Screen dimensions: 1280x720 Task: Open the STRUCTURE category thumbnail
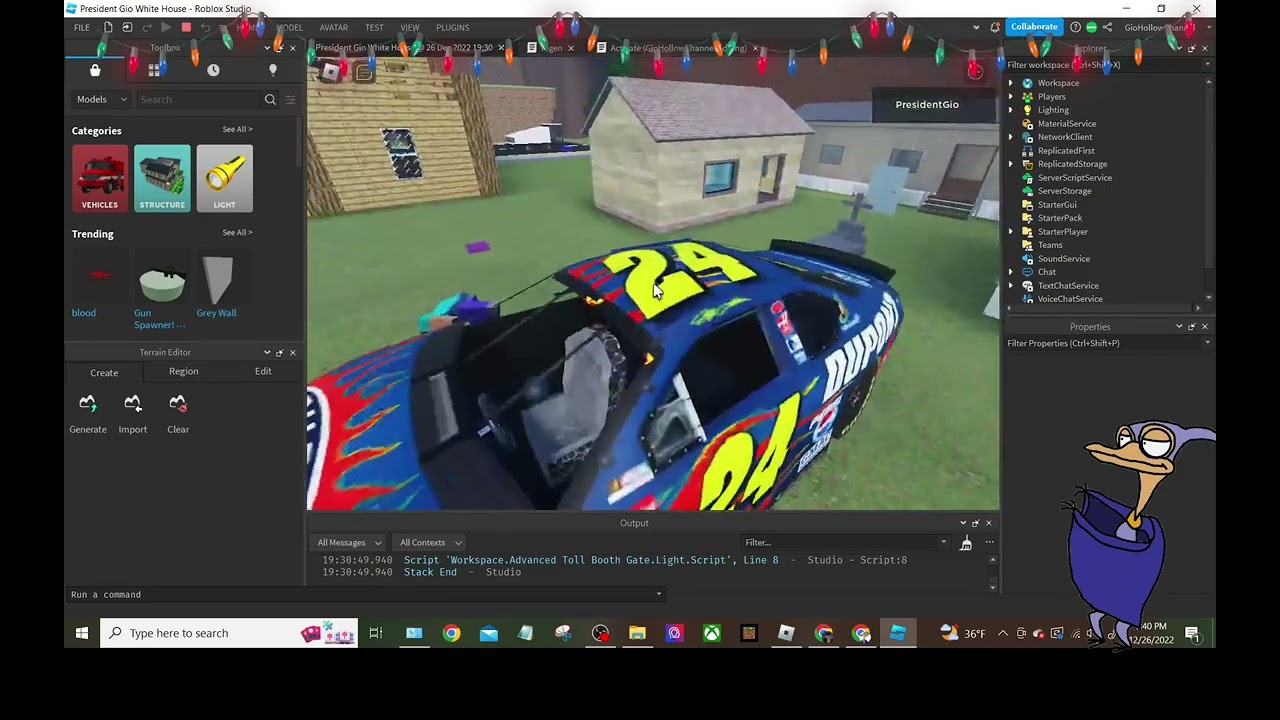[x=162, y=178]
